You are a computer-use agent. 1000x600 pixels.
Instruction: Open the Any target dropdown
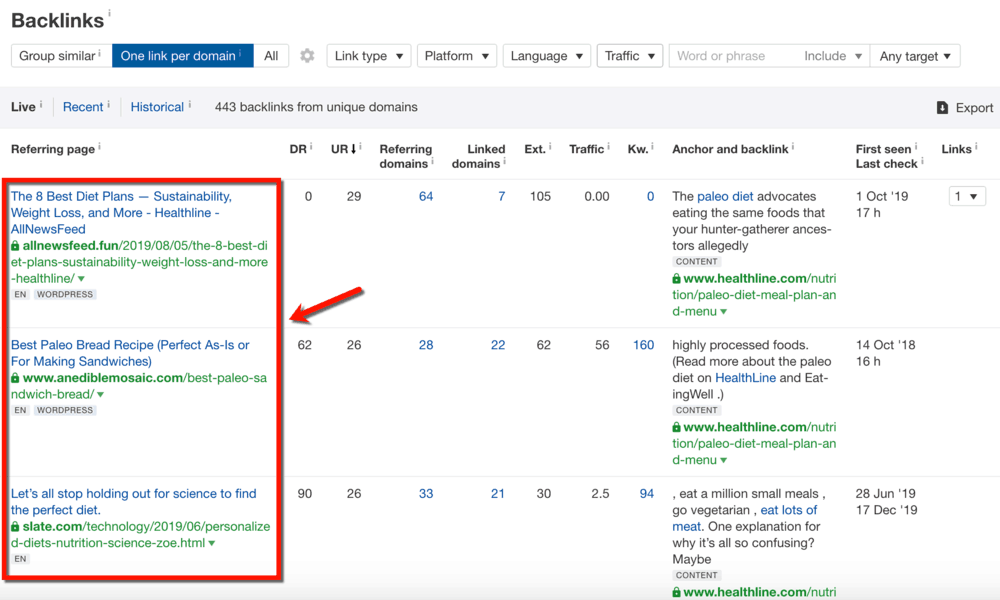914,56
